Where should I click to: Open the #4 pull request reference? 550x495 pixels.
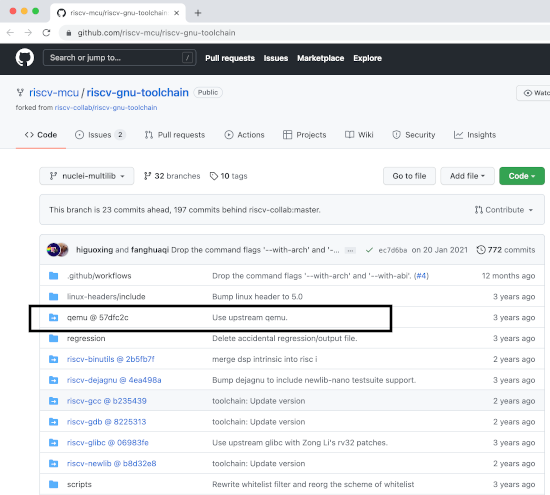pyautogui.click(x=421, y=276)
